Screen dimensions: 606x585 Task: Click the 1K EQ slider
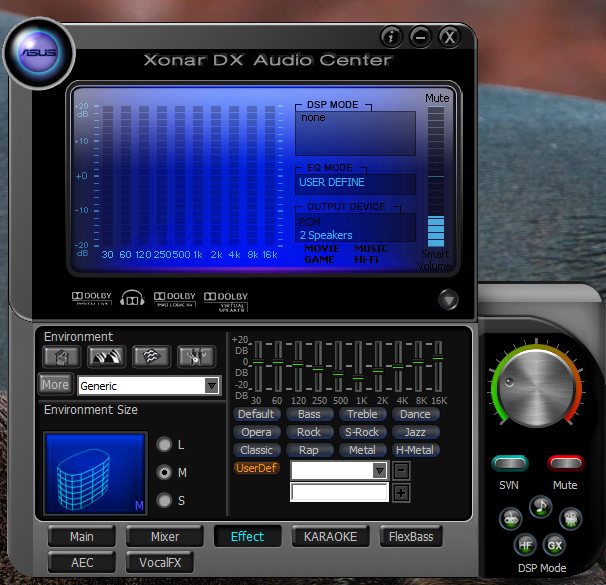pos(358,366)
